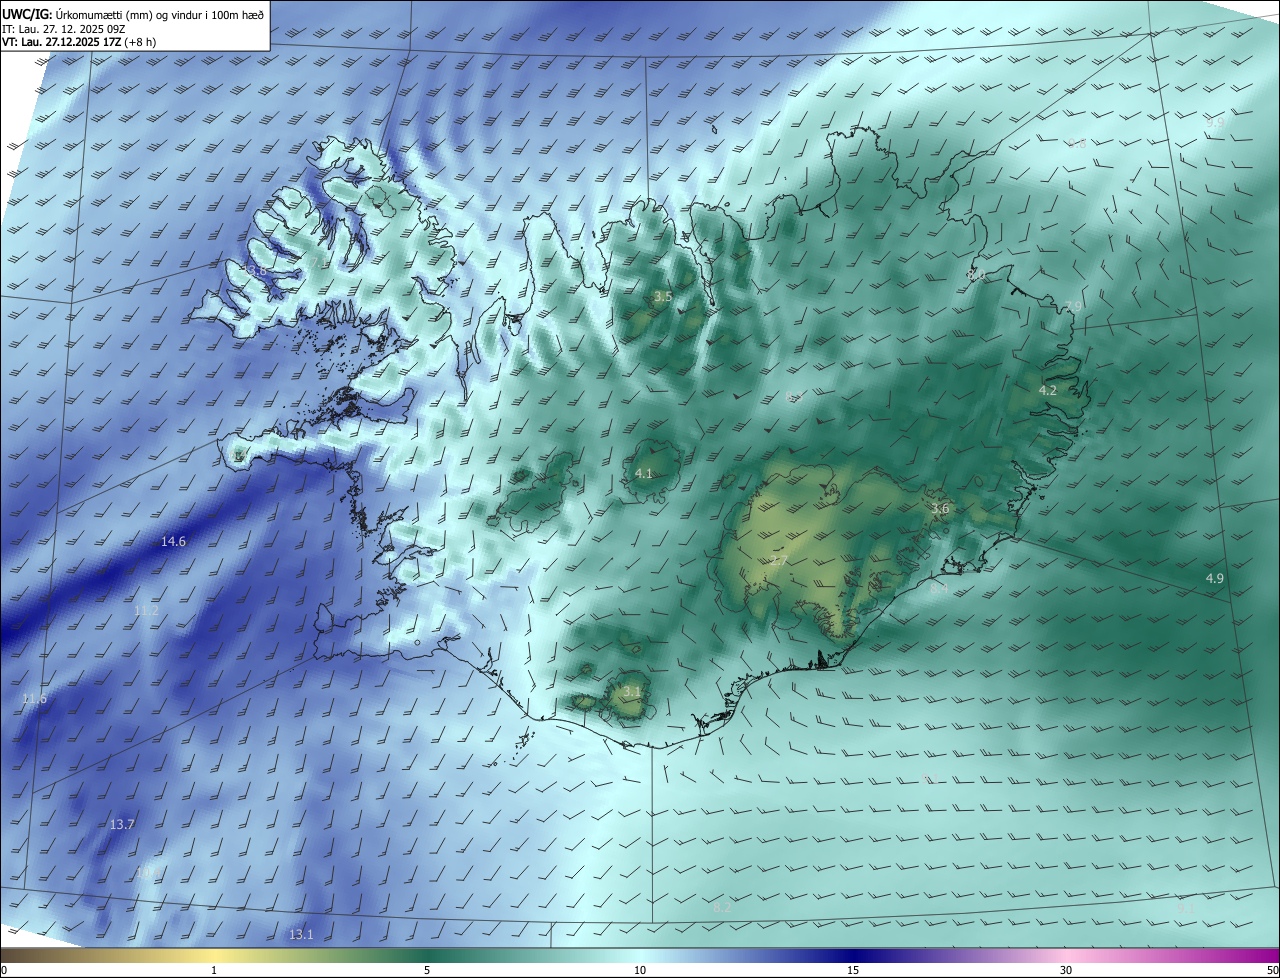Viewport: 1280px width, 978px height.
Task: Click the 3.5 value label in north Iceland
Action: tap(663, 296)
